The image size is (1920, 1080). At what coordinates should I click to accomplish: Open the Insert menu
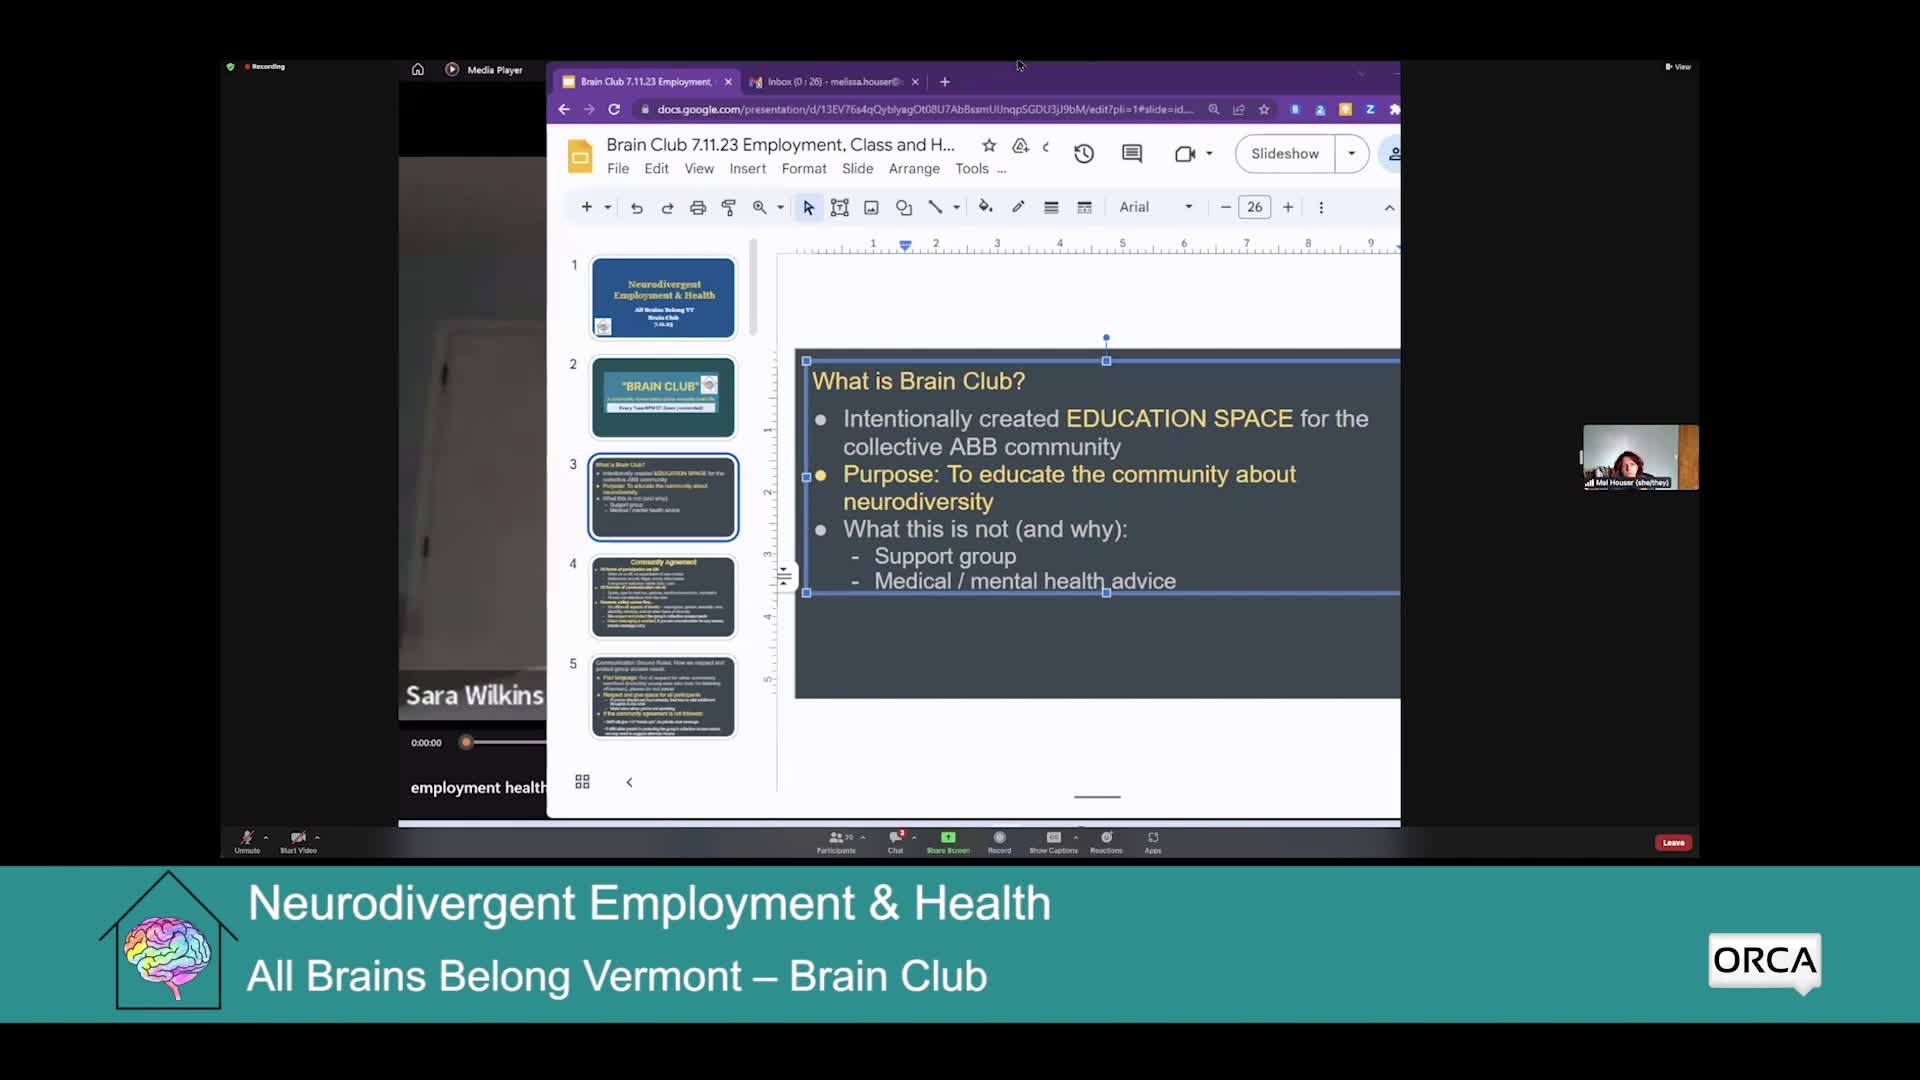click(x=747, y=169)
